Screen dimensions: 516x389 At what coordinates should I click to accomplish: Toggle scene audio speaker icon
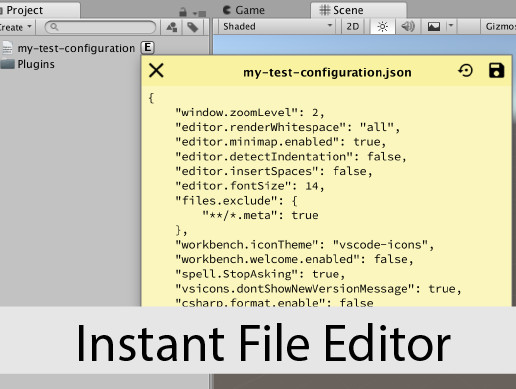408,26
